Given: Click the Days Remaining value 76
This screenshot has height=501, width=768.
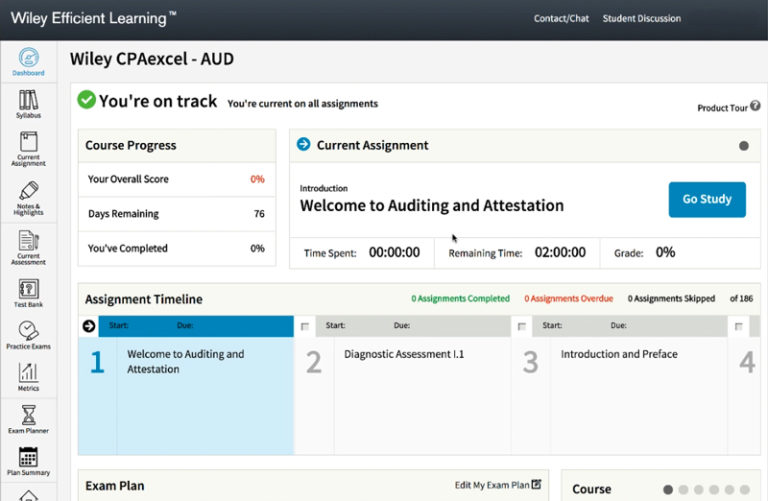Looking at the screenshot, I should coord(259,214).
